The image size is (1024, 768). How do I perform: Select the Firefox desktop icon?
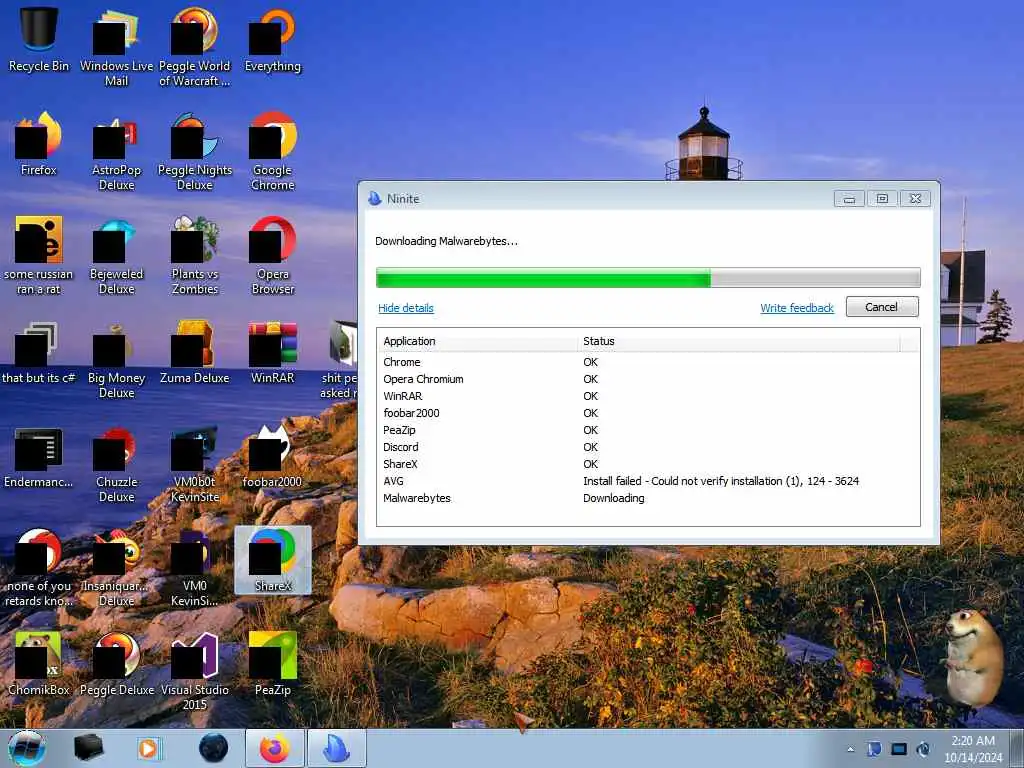coord(39,144)
